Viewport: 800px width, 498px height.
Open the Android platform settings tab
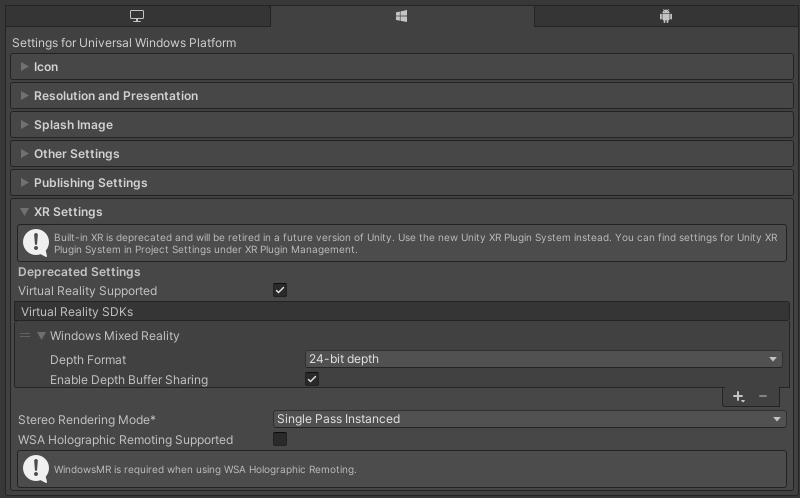(x=666, y=16)
